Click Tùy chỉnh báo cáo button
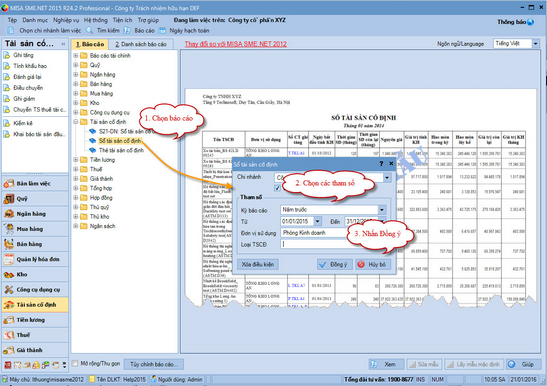The image size is (547, 386). click(x=154, y=364)
